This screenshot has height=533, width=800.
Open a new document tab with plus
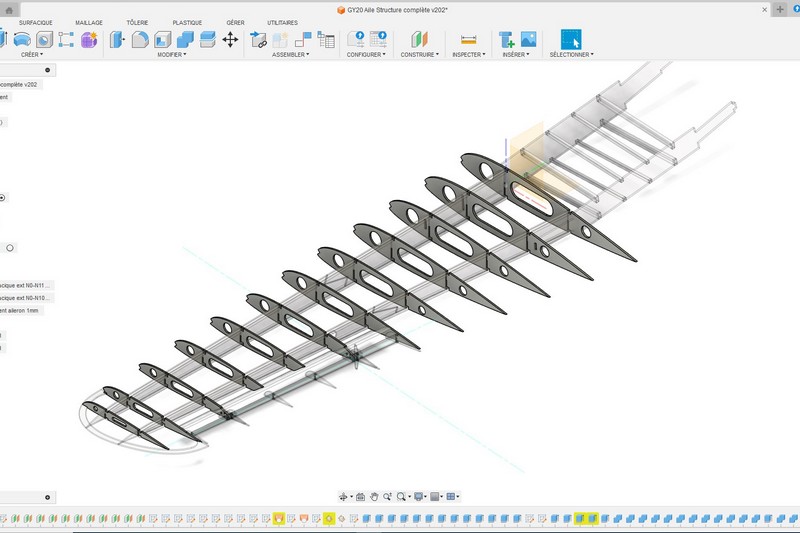pyautogui.click(x=780, y=9)
